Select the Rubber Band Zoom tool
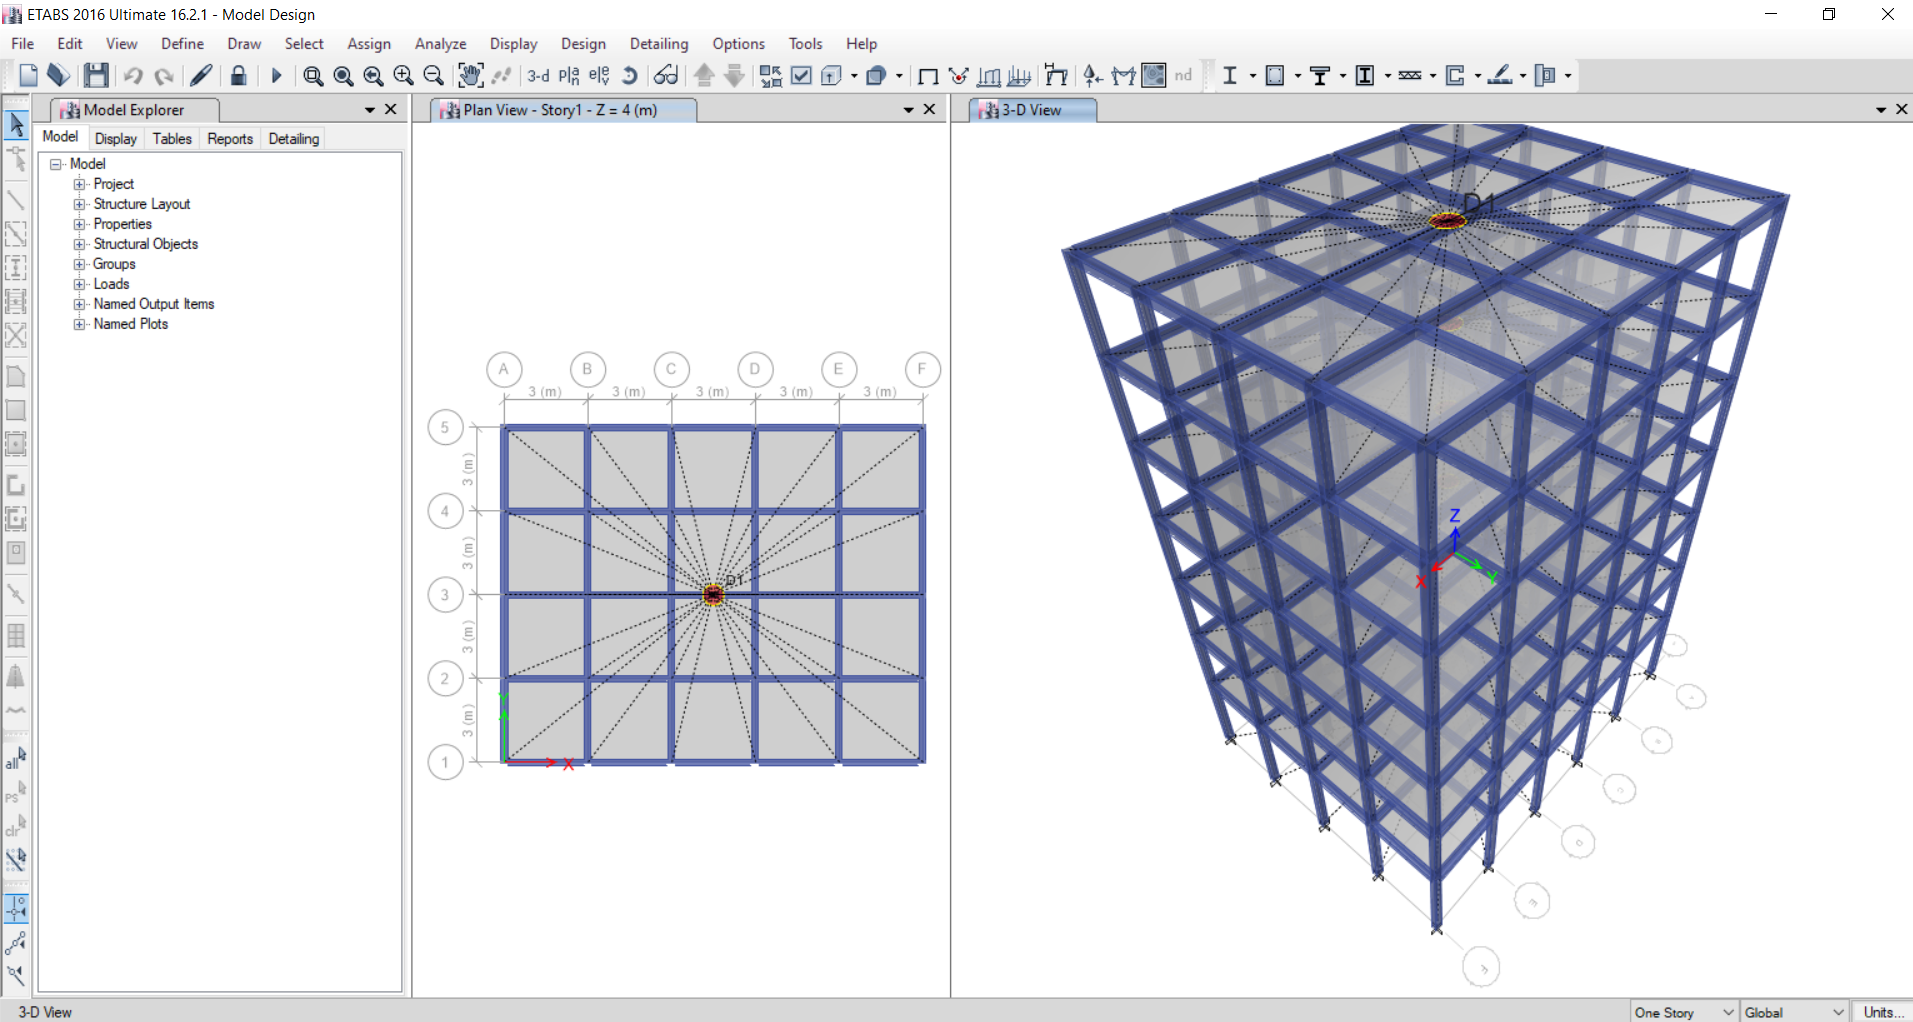The width and height of the screenshot is (1913, 1022). (313, 75)
